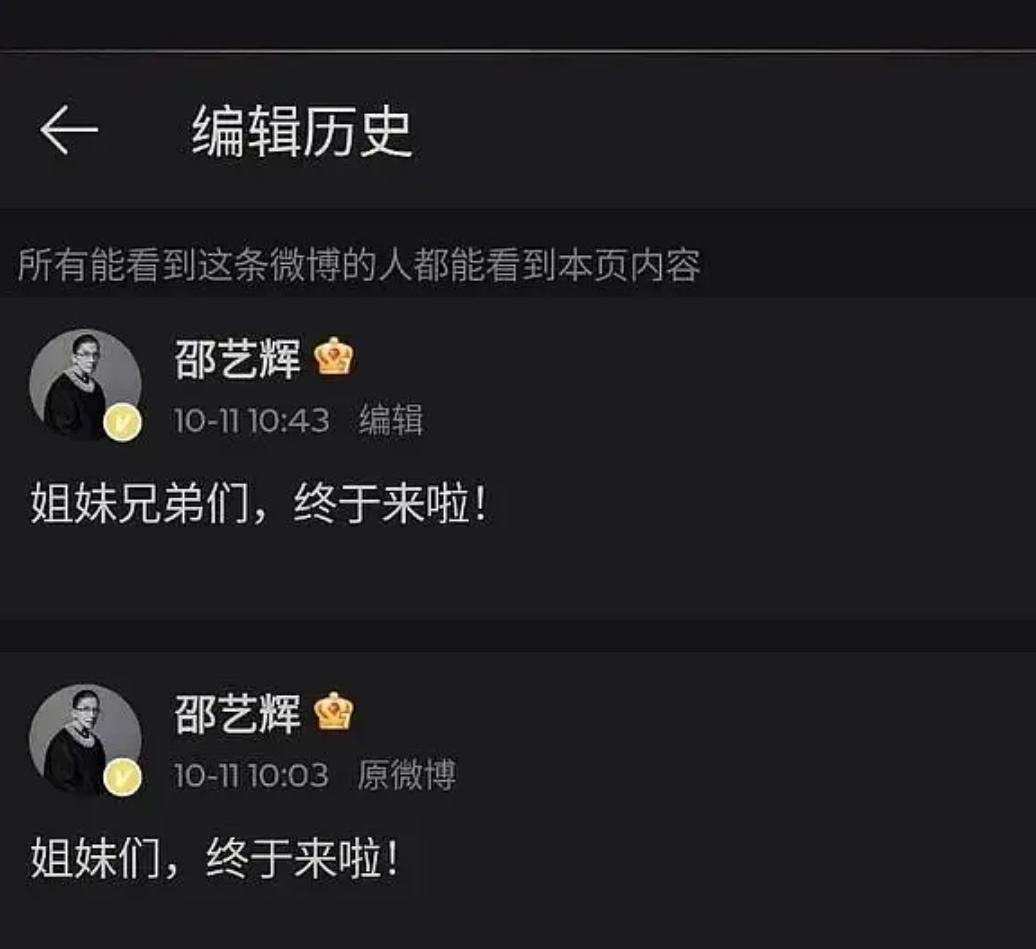Open post text 姐妹兄弟们，终于来啦！
This screenshot has height=949, width=1036.
[258, 504]
